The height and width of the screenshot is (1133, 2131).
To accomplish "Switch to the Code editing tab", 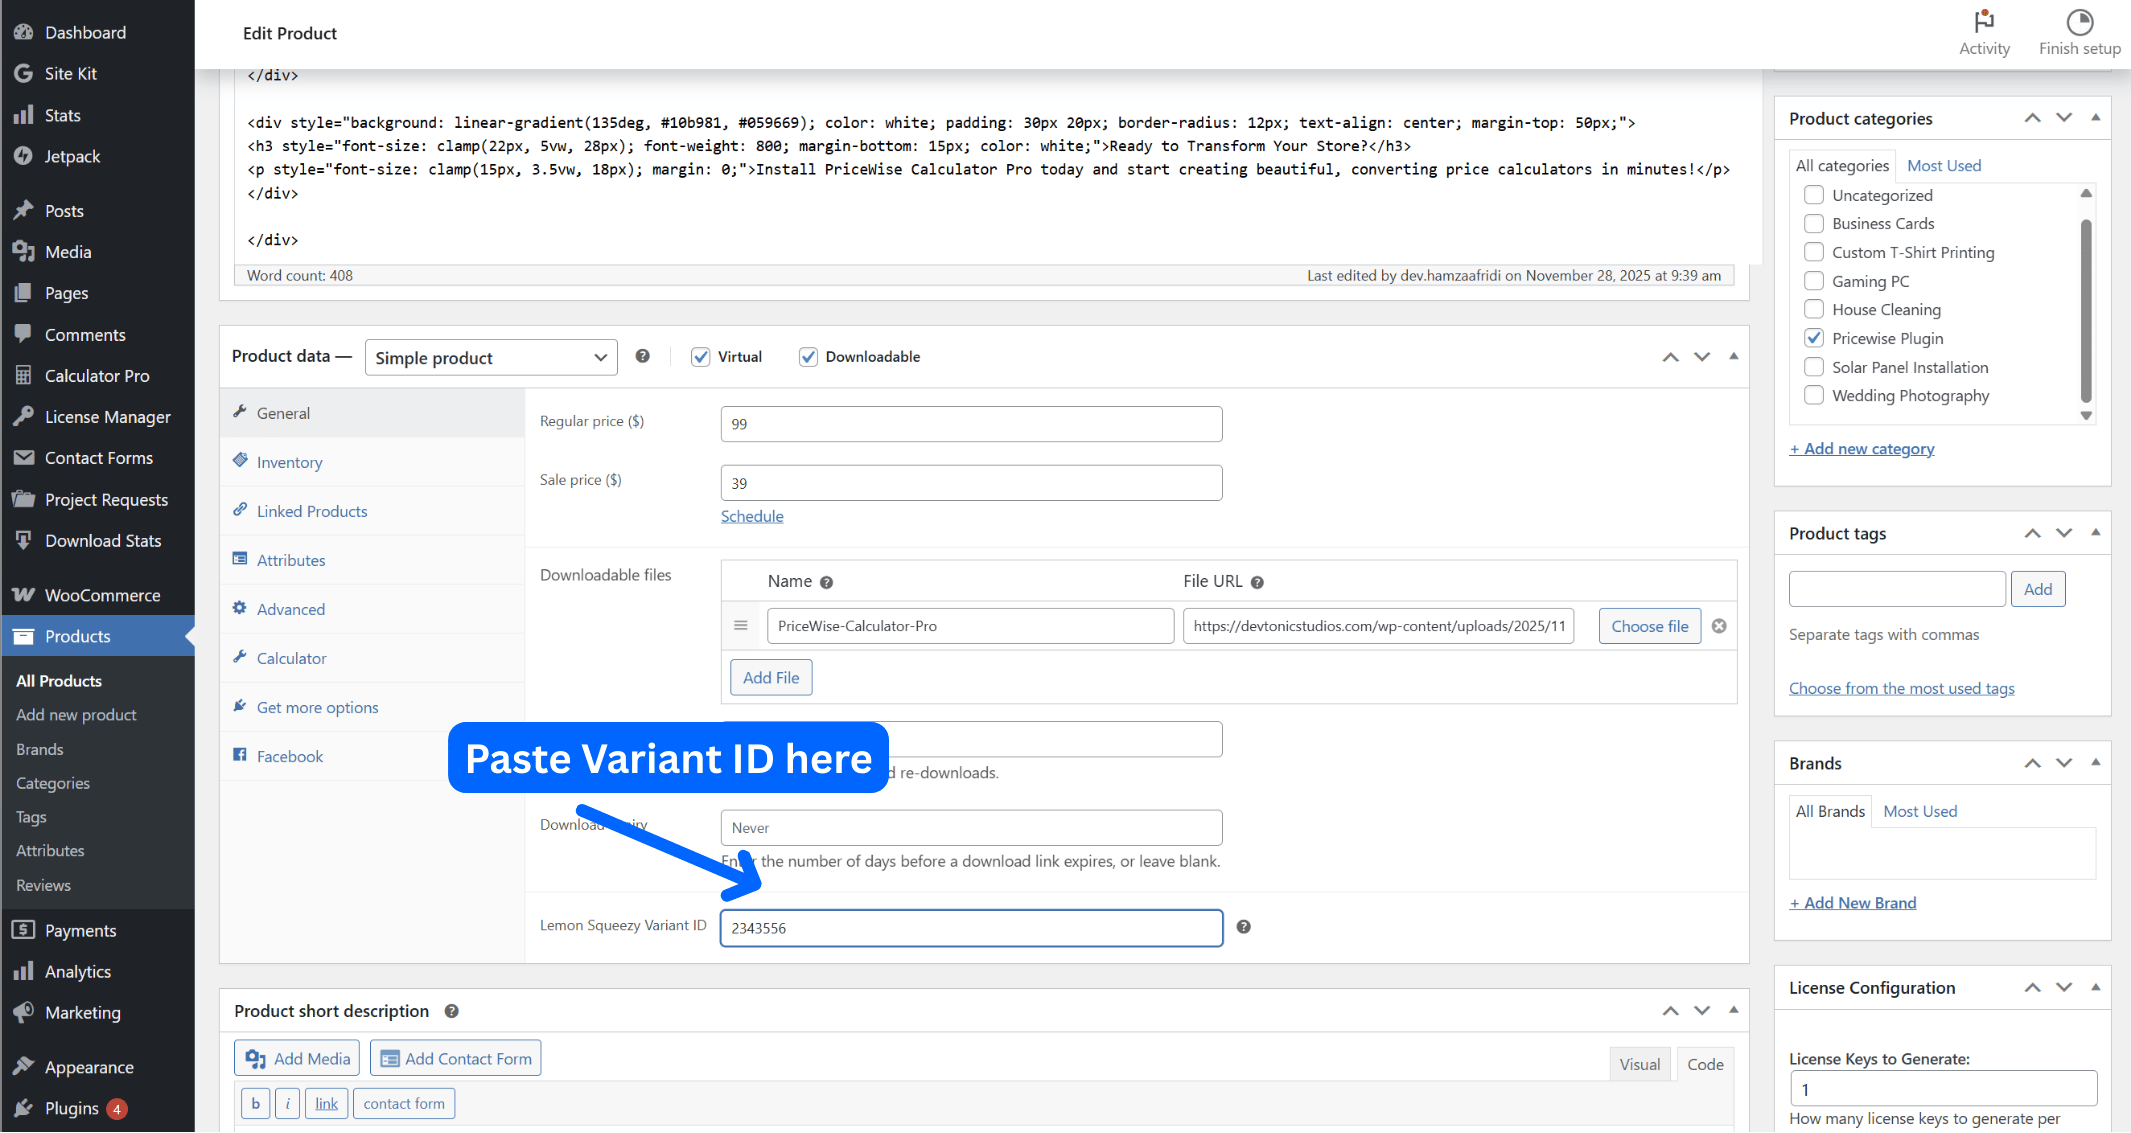I will (x=1705, y=1063).
